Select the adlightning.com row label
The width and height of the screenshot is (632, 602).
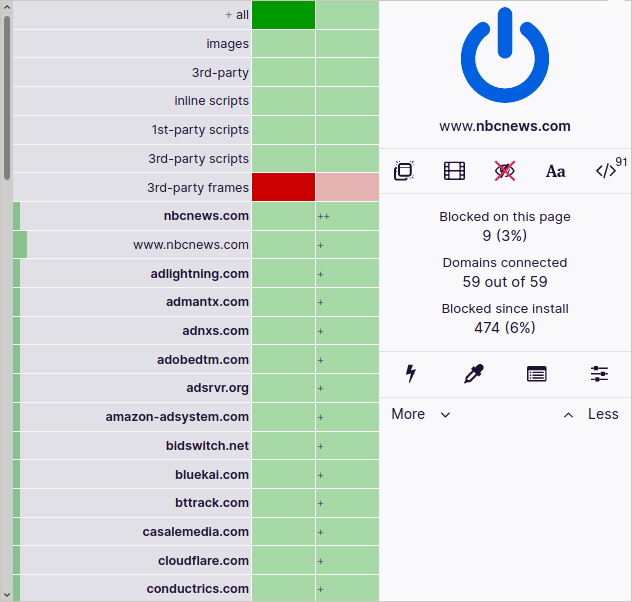[x=132, y=274]
